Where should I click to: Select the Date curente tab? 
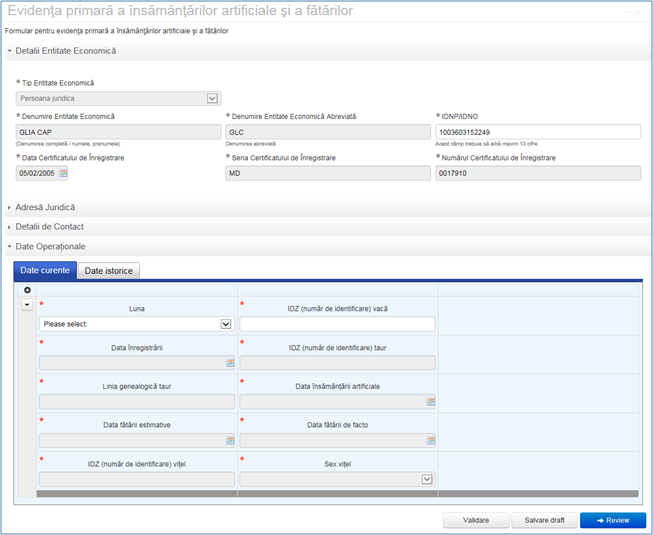(44, 271)
